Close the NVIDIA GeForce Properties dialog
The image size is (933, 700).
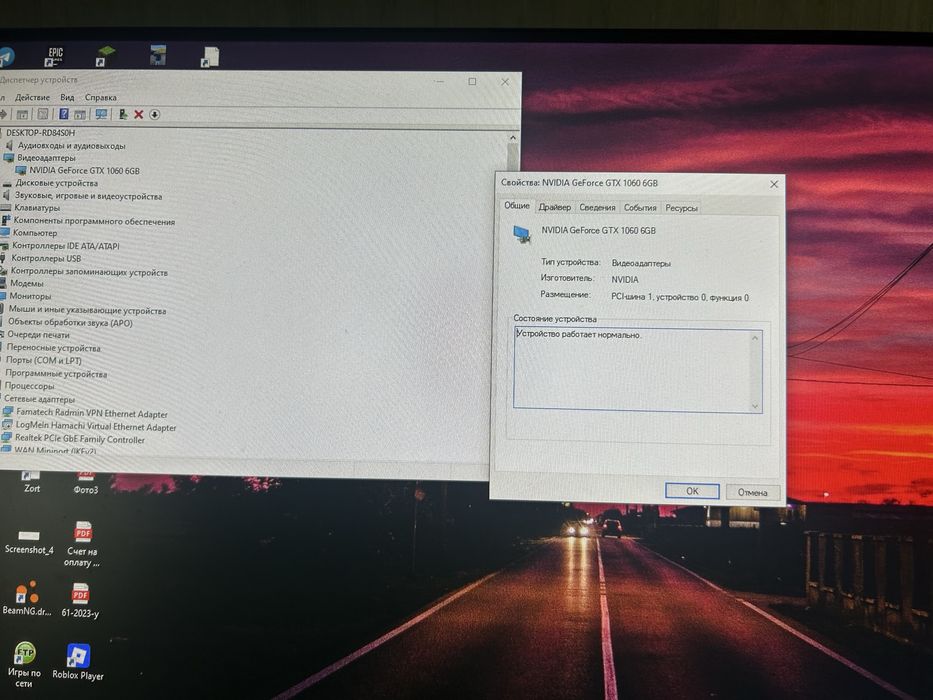774,185
